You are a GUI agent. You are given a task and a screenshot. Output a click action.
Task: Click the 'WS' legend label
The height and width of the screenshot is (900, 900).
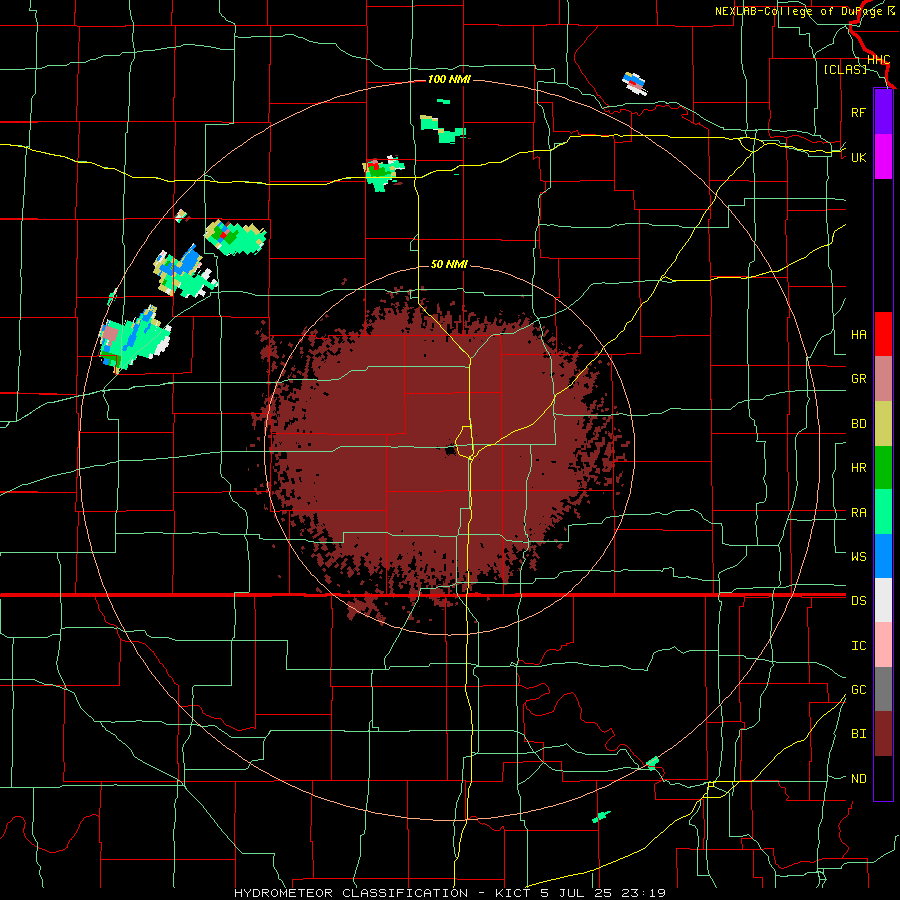(x=858, y=557)
